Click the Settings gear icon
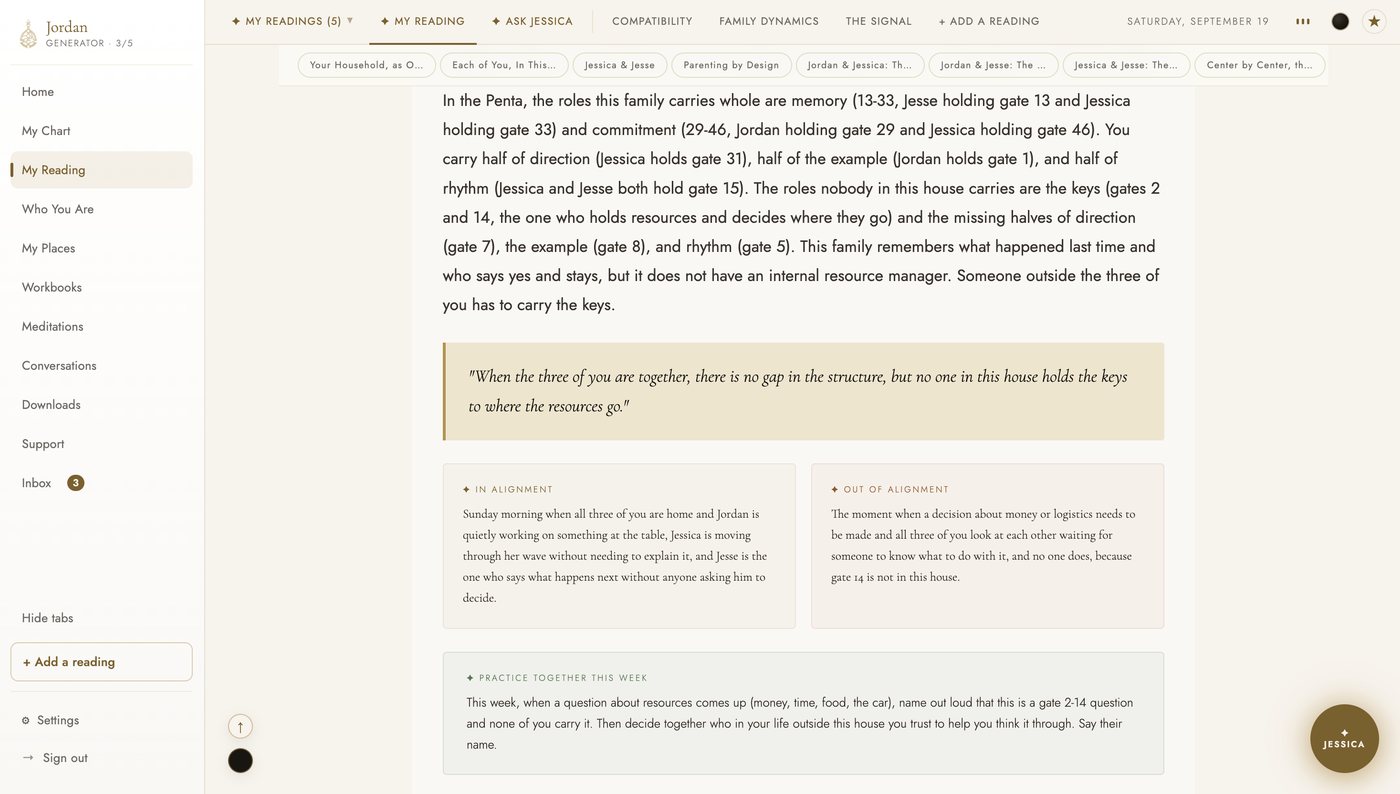Image resolution: width=1400 pixels, height=794 pixels. pyautogui.click(x=26, y=720)
